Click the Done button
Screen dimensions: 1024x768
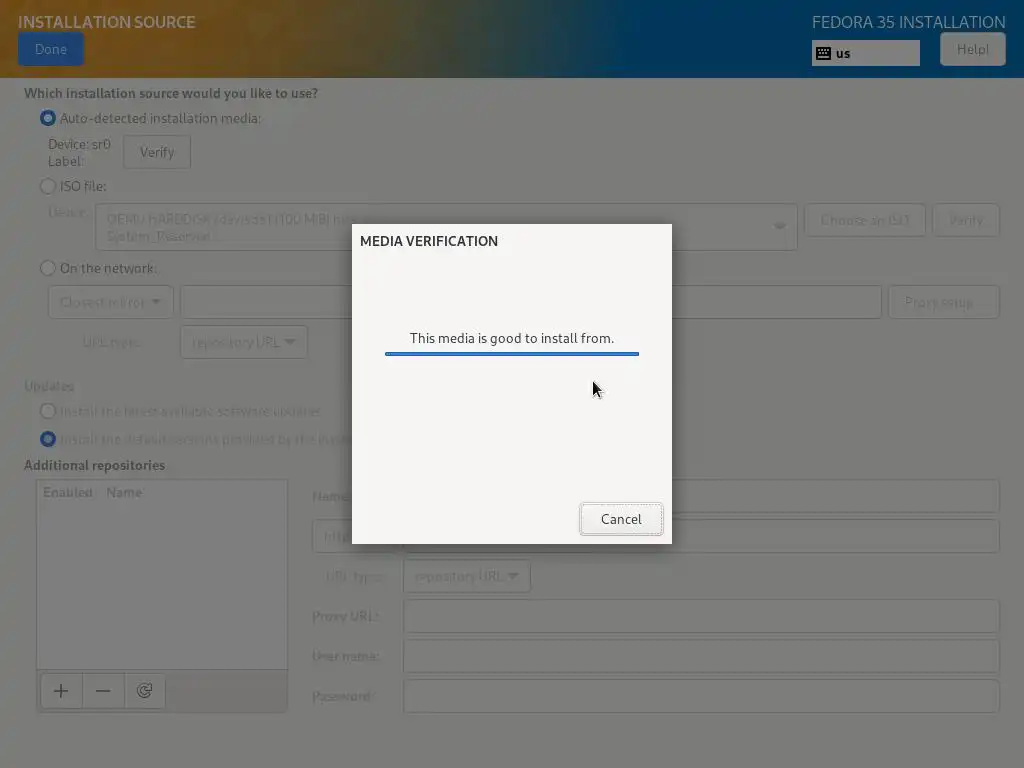click(51, 50)
